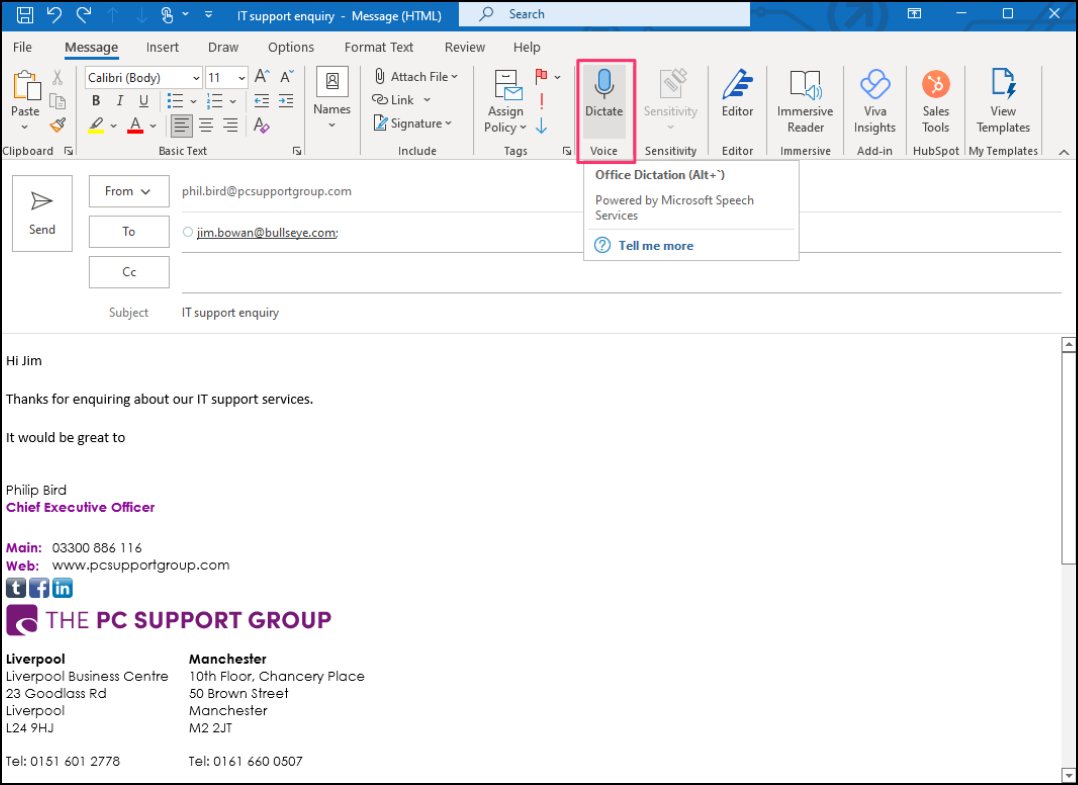Viewport: 1078px width, 785px height.
Task: Open the Signature dropdown
Action: tap(412, 124)
